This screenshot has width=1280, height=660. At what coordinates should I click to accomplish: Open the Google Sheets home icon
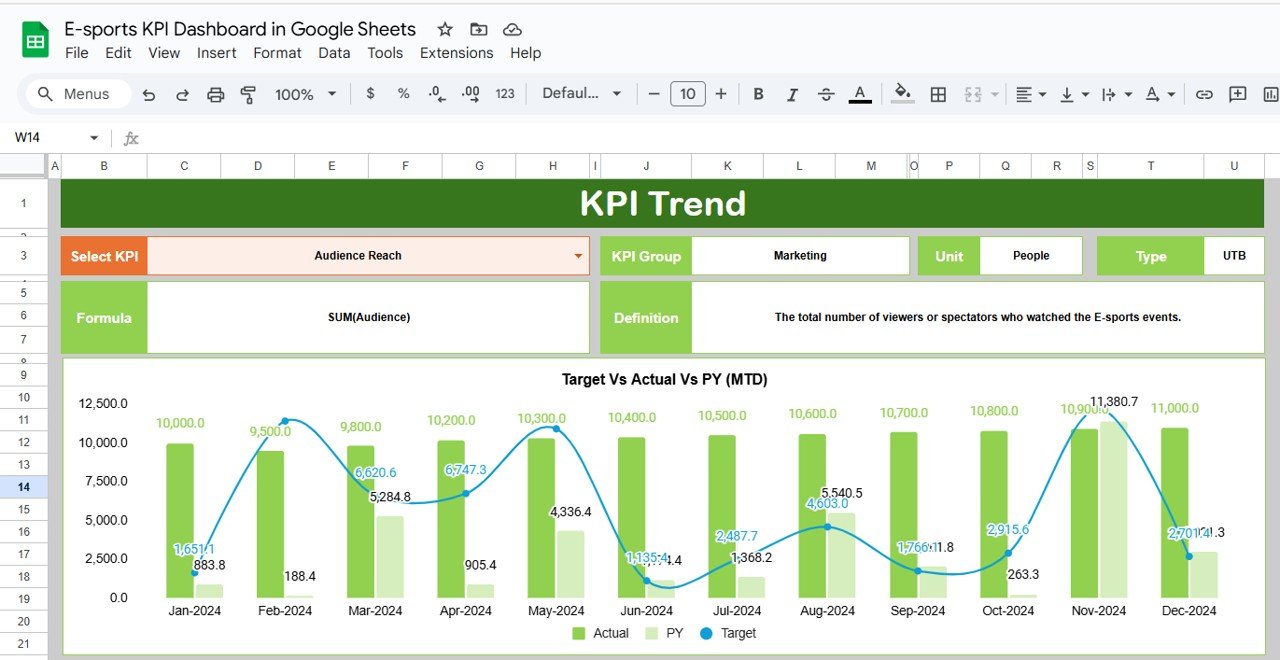(36, 41)
